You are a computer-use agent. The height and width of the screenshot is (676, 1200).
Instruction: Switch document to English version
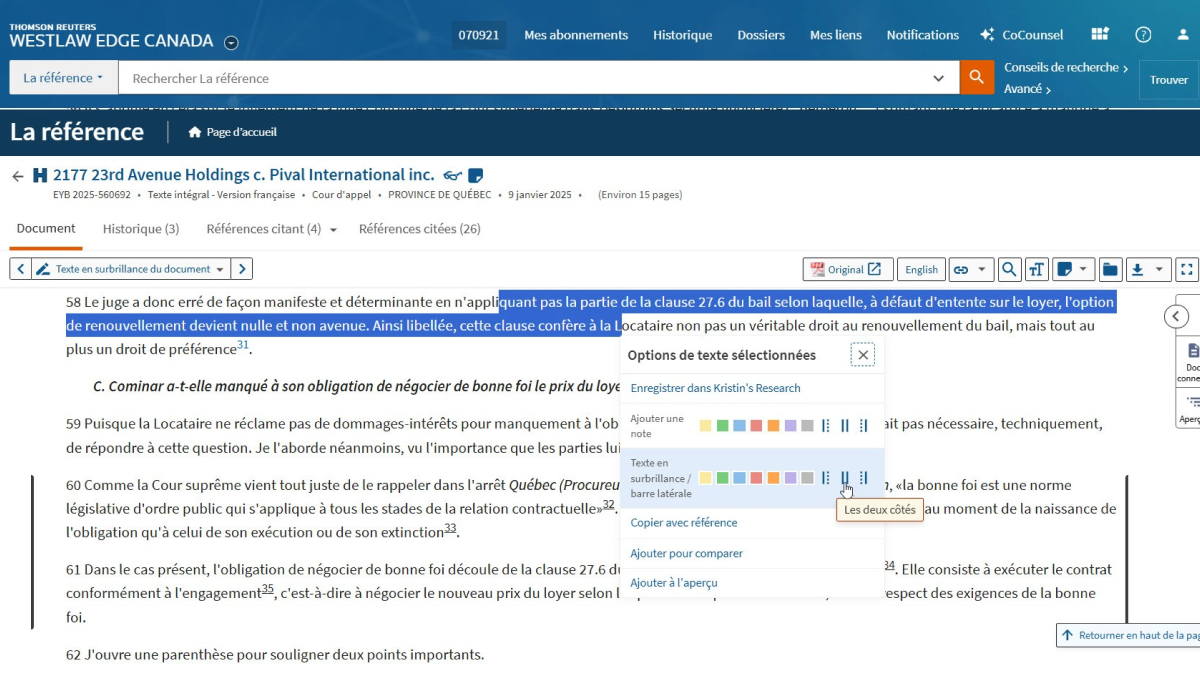point(921,269)
